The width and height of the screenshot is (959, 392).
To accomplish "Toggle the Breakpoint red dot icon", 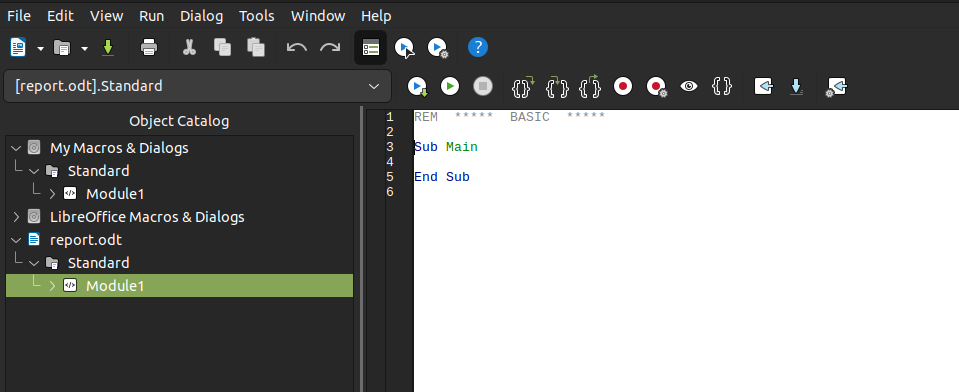I will (623, 86).
